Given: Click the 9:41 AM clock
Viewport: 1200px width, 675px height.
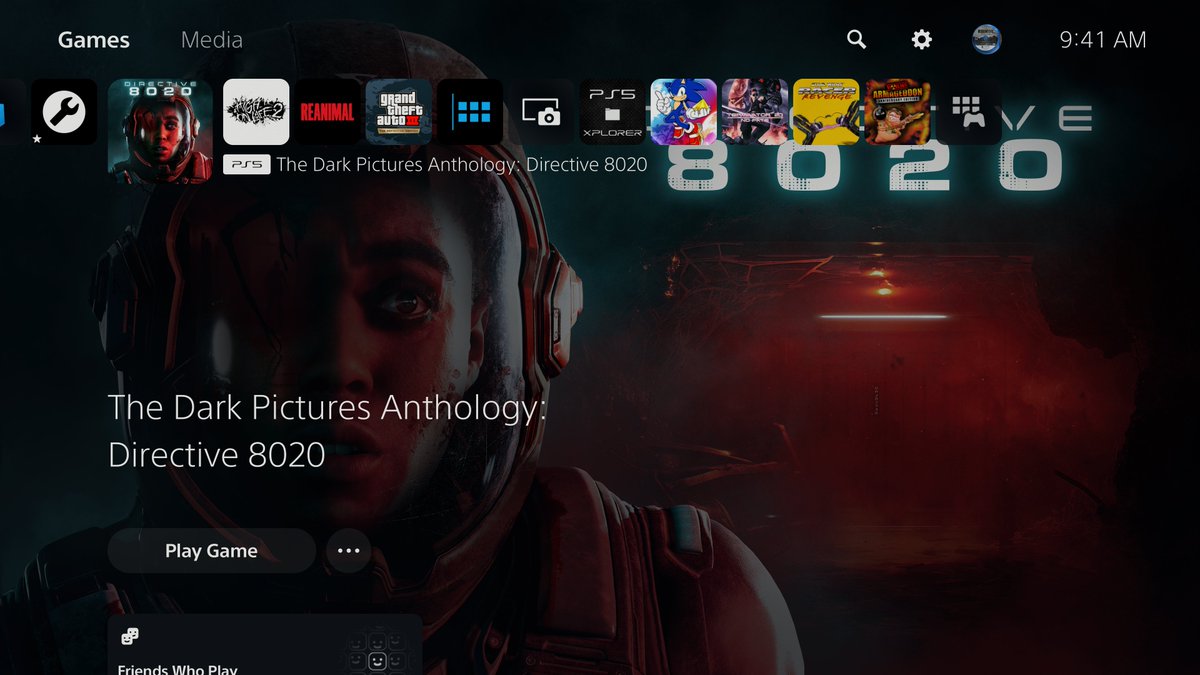Looking at the screenshot, I should pos(1103,40).
